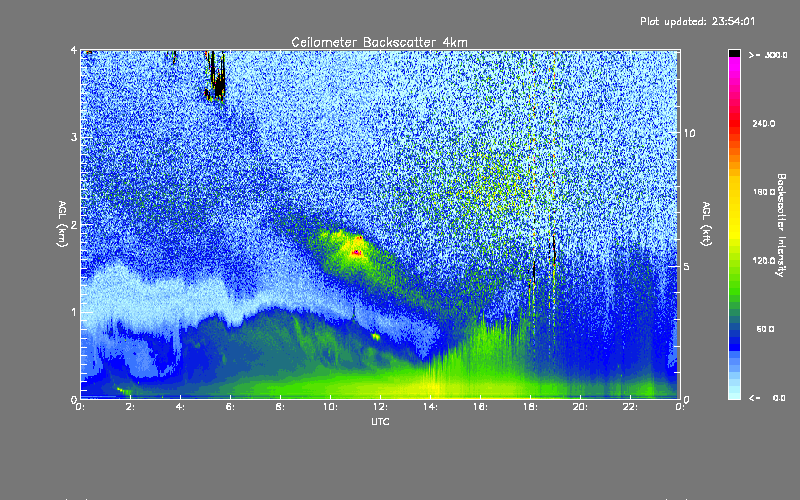Click the ">= 300.0" colorbar label
800x500 pixels.
click(768, 55)
